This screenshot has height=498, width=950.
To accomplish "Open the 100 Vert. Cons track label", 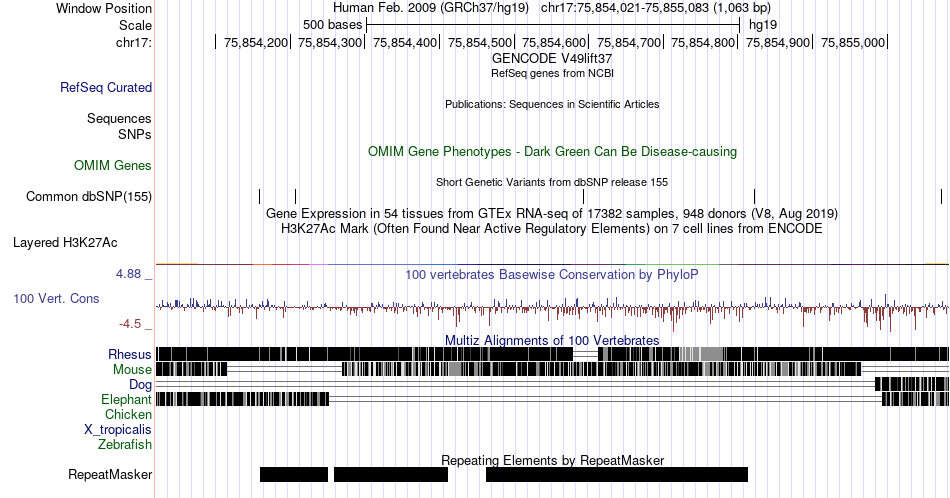I will [x=56, y=298].
